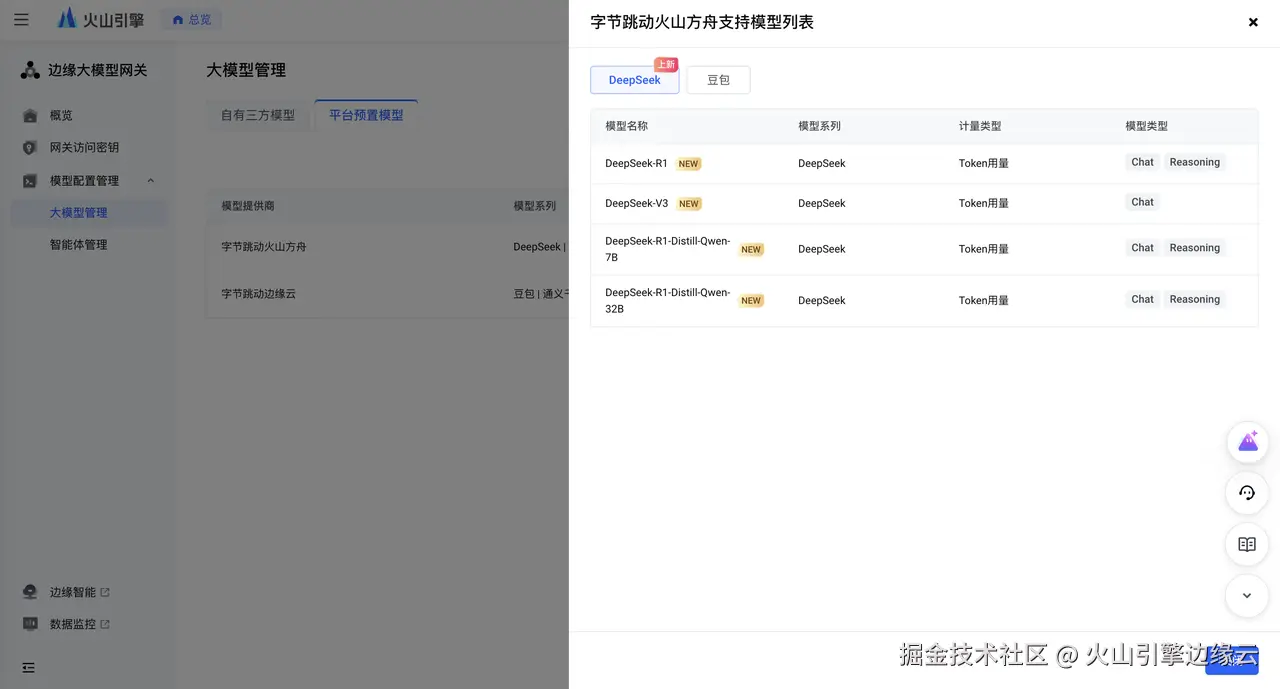The image size is (1280, 689).
Task: Open the hamburger menu at top left
Action: 21,19
